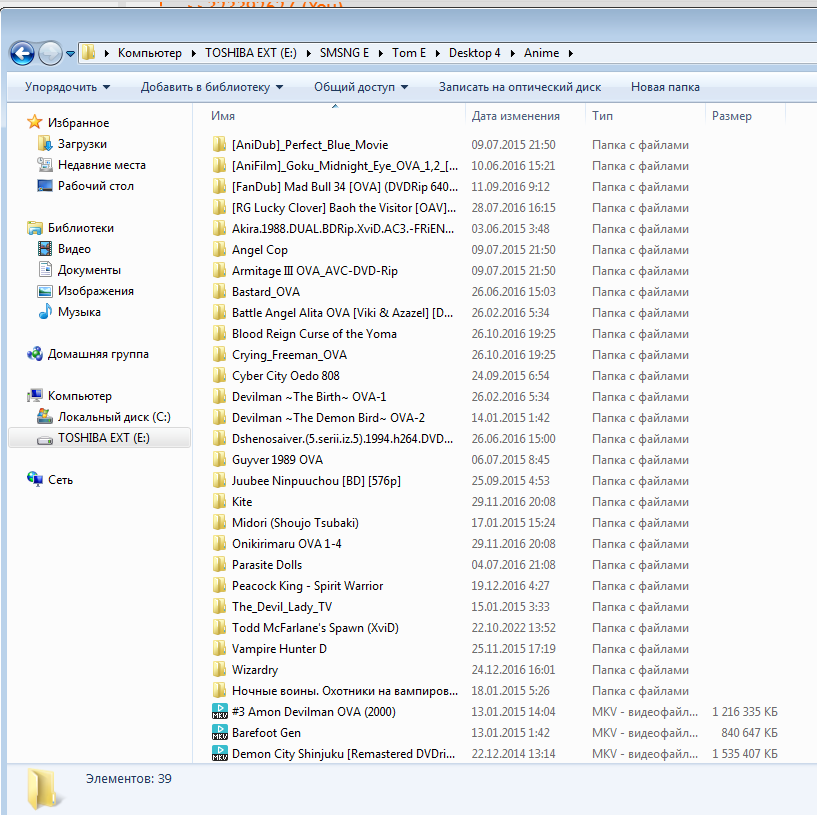Select the Cyber City Oedo 808 folder icon

pos(219,376)
